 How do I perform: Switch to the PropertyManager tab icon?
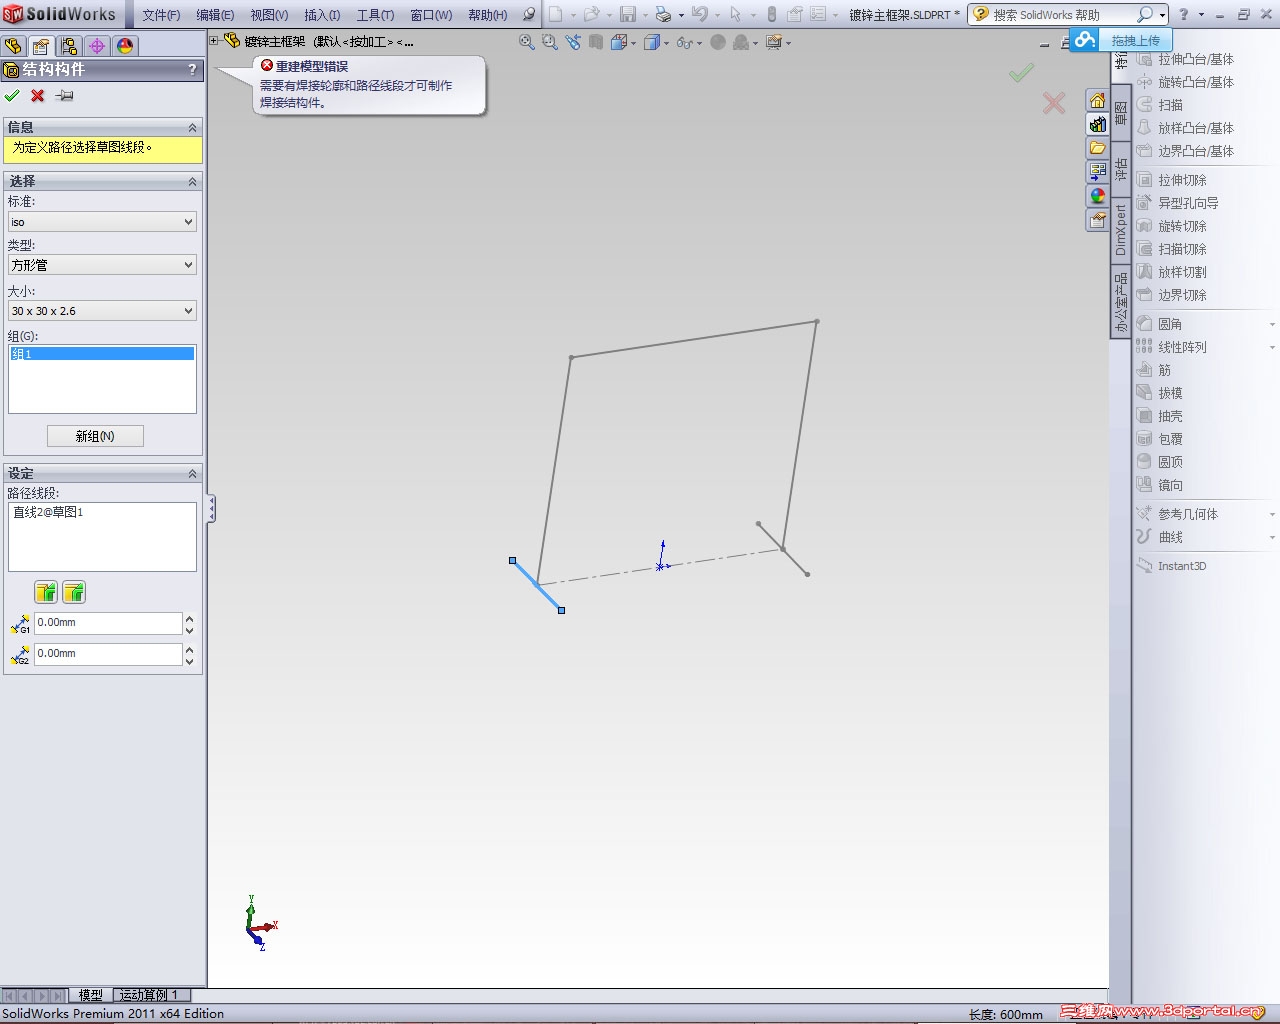coord(41,46)
